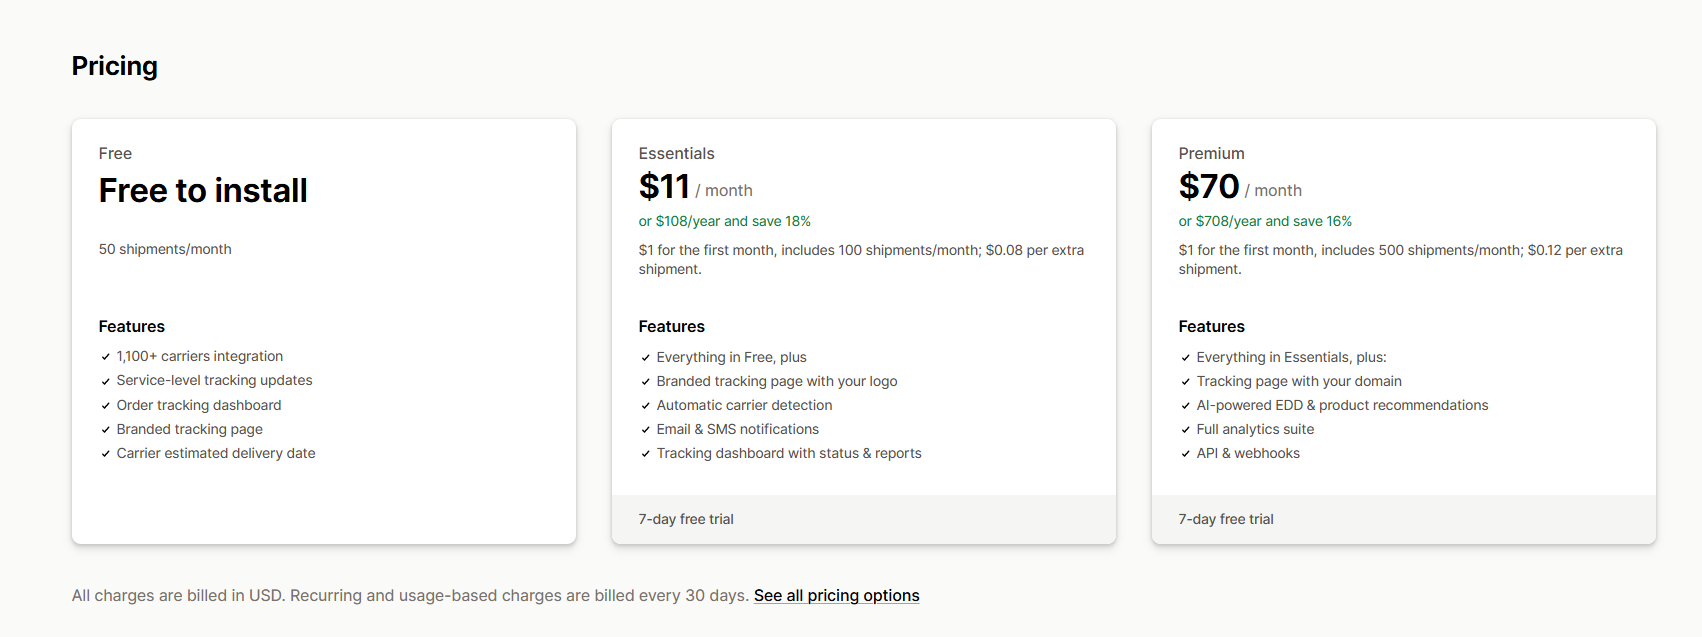Click checkmark beside API & webhooks
Screen dimensions: 1702x637
coord(1185,454)
